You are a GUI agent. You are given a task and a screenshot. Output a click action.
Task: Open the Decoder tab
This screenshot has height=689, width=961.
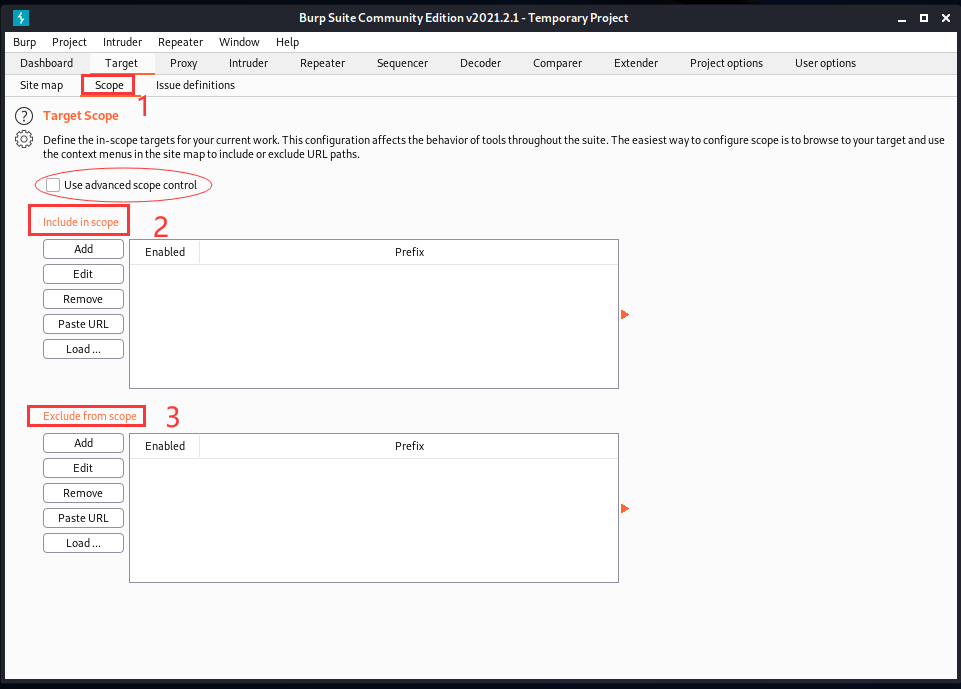click(480, 63)
